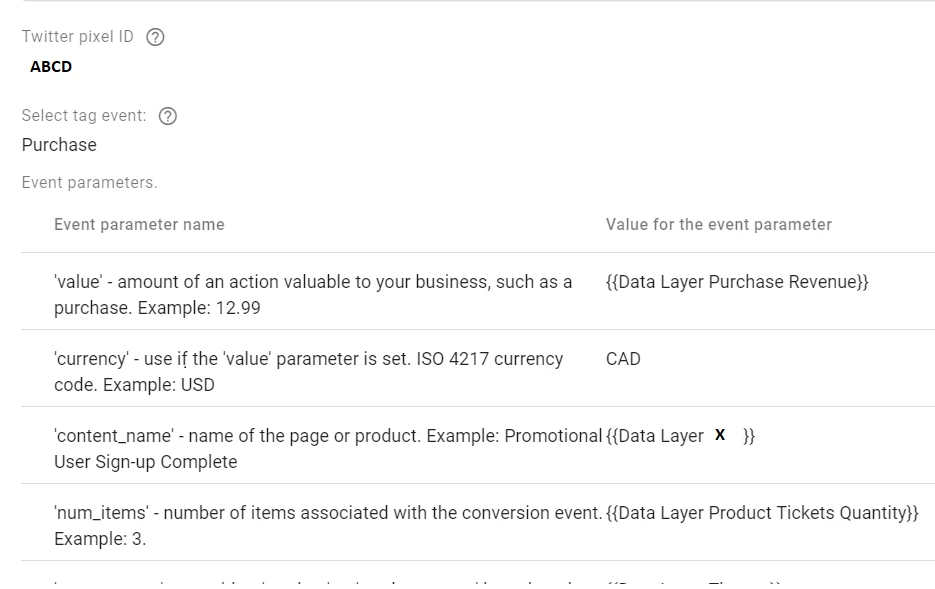The width and height of the screenshot is (935, 589).
Task: Select the ABCD pixel ID value
Action: [51, 67]
